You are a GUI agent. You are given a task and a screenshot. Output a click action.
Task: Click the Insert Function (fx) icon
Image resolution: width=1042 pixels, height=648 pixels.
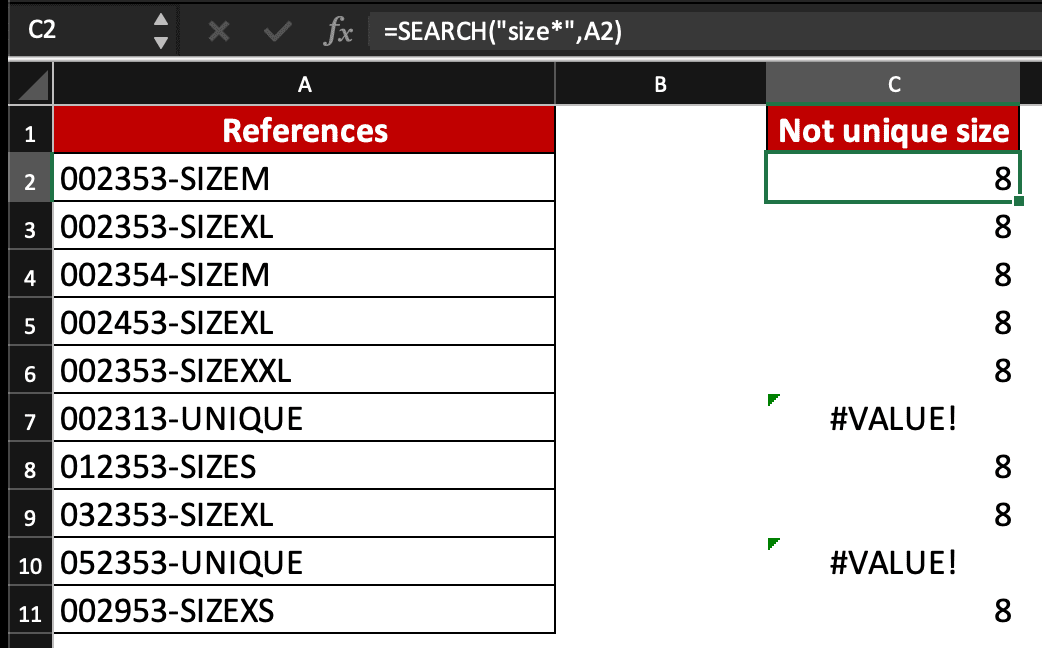[x=338, y=31]
